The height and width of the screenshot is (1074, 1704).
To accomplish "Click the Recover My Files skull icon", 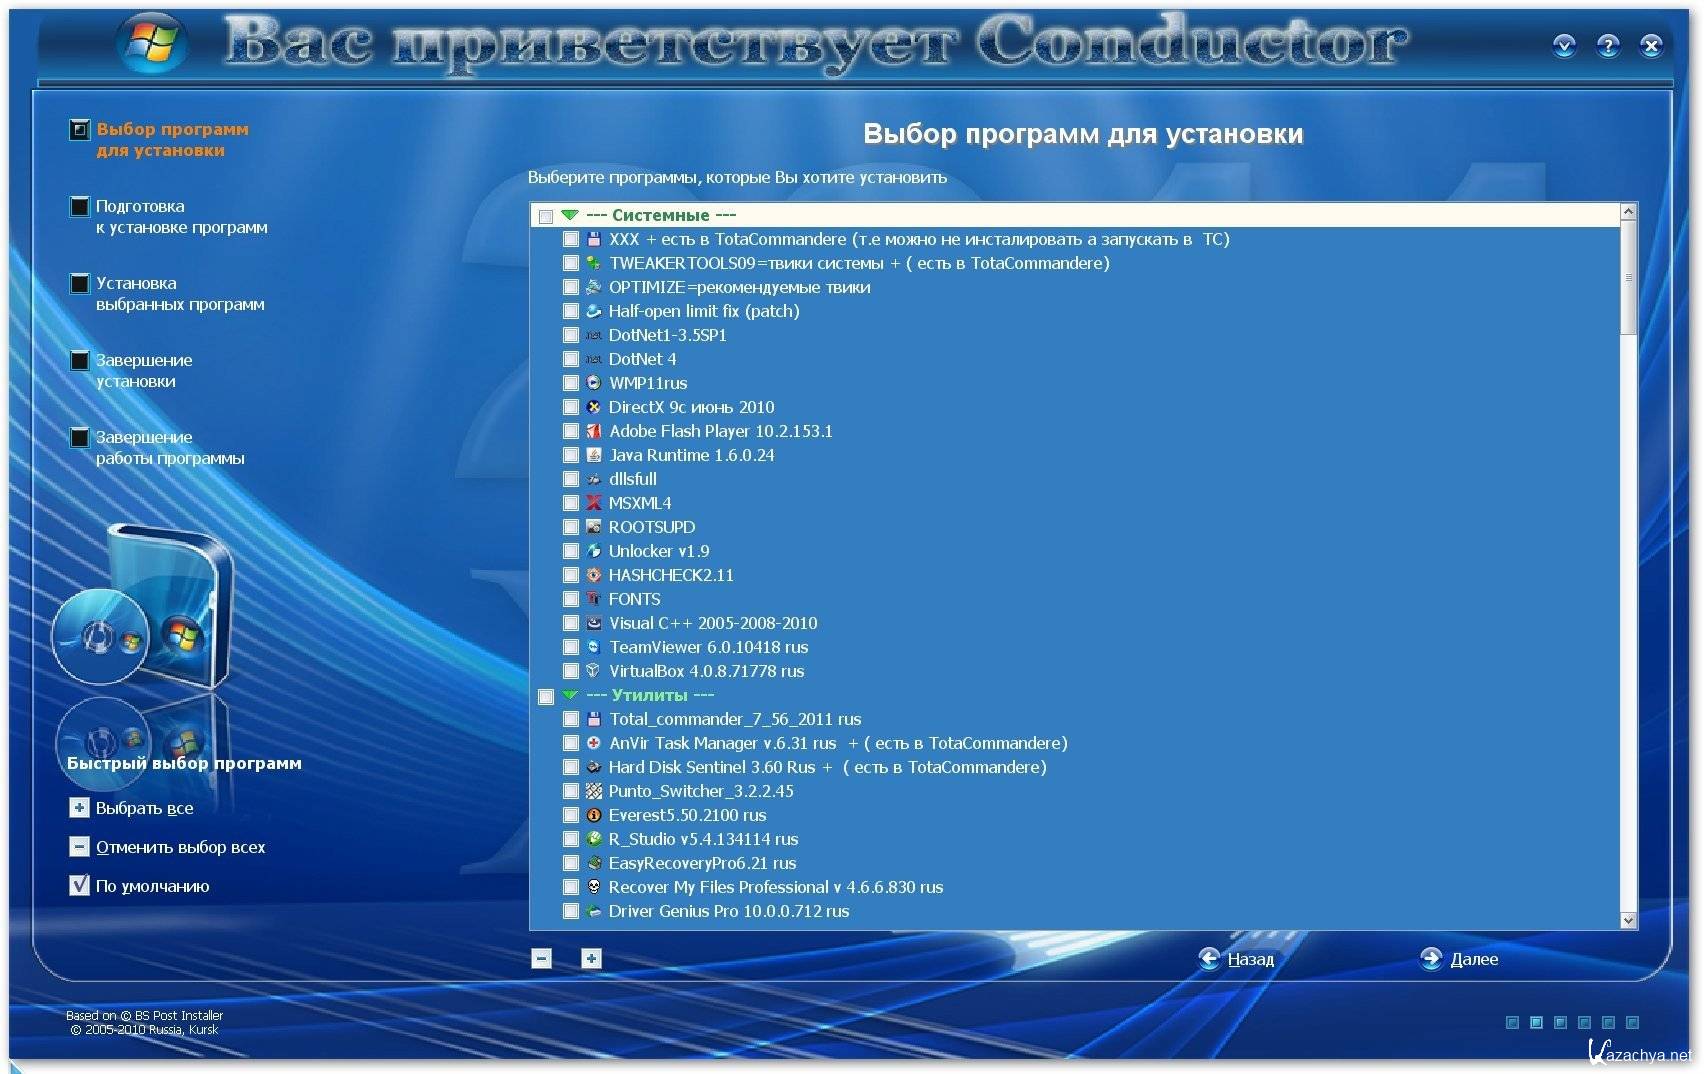I will tap(594, 887).
